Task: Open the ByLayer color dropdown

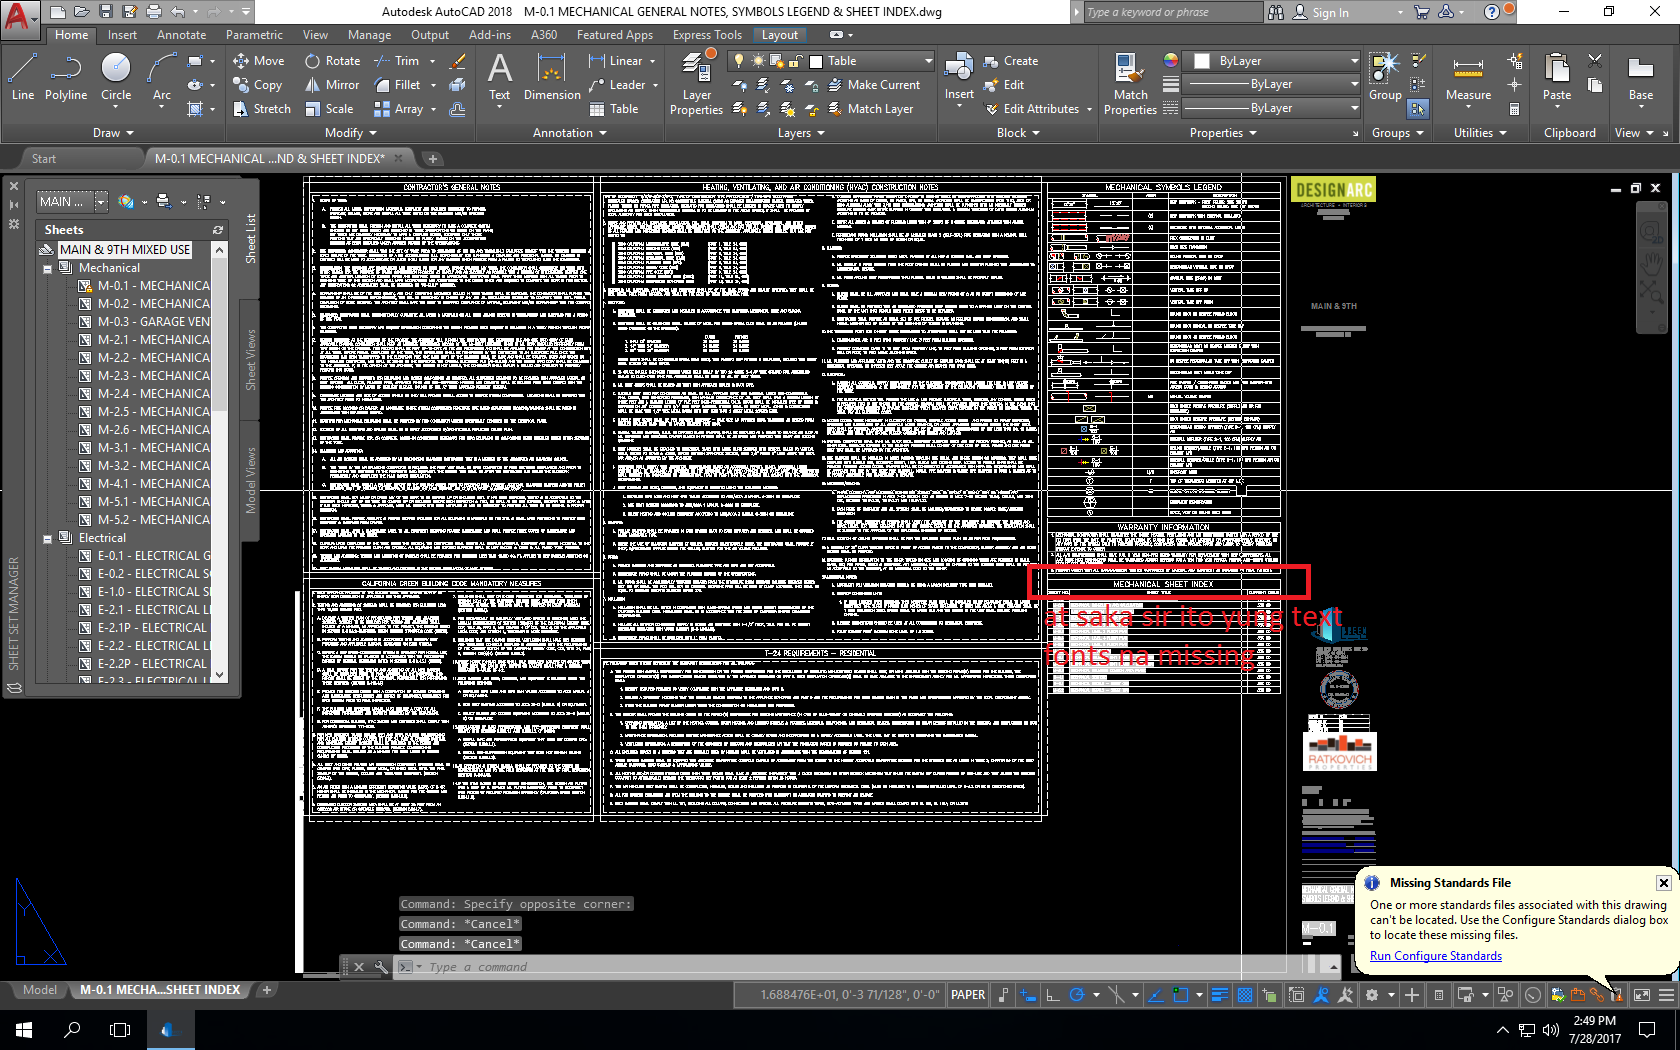Action: (1272, 61)
